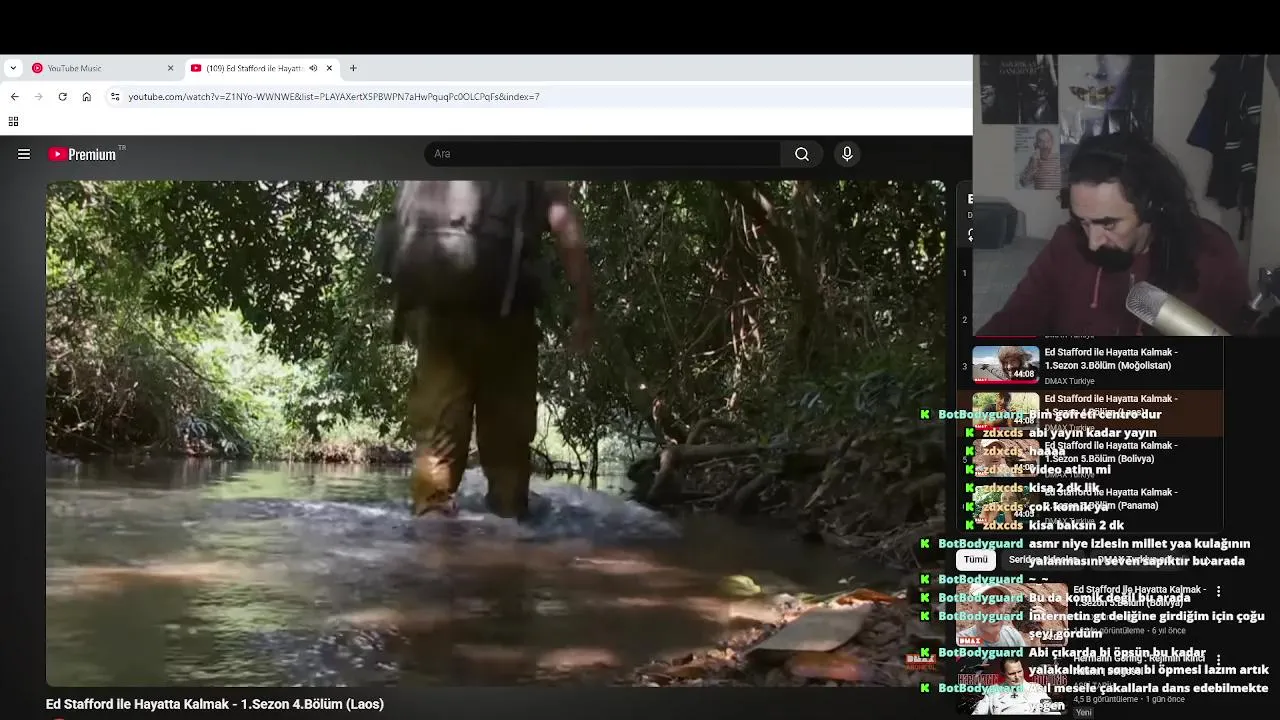Open the tab search dropdown arrow

[13, 68]
